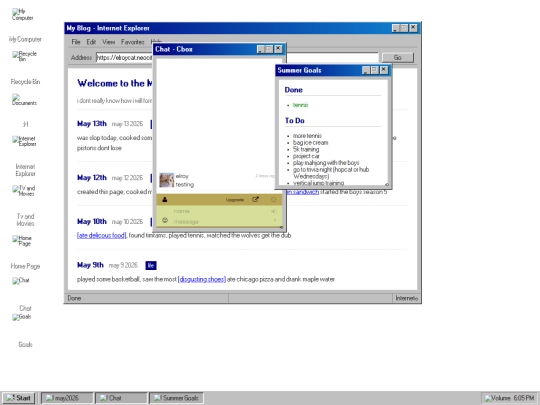Image resolution: width=540 pixels, height=405 pixels.
Task: Close the Summer Goals window
Action: tap(384, 70)
